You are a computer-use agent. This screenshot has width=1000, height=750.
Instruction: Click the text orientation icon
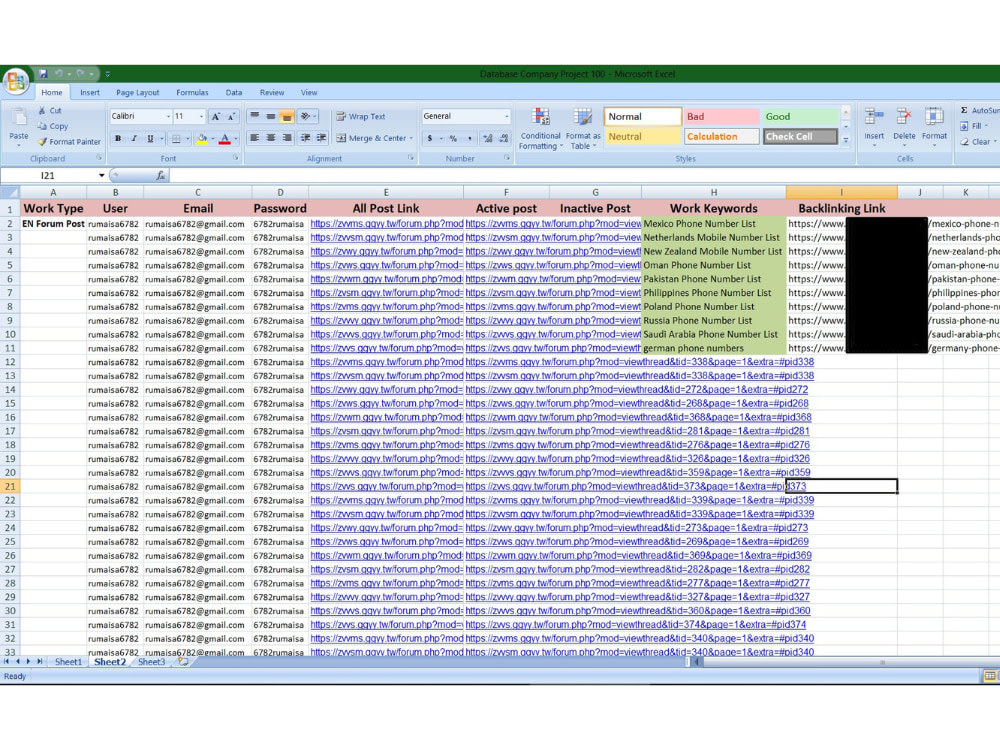(x=307, y=116)
